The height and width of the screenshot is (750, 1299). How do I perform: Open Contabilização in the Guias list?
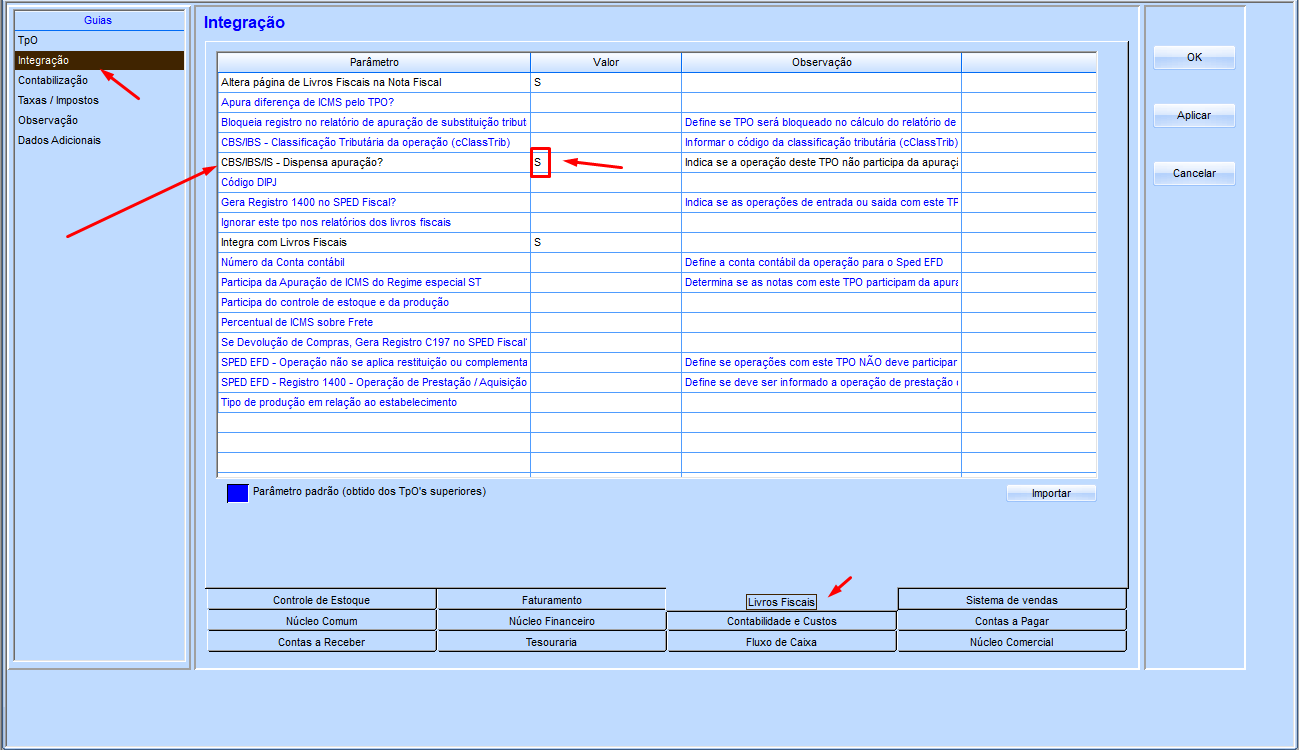[53, 80]
